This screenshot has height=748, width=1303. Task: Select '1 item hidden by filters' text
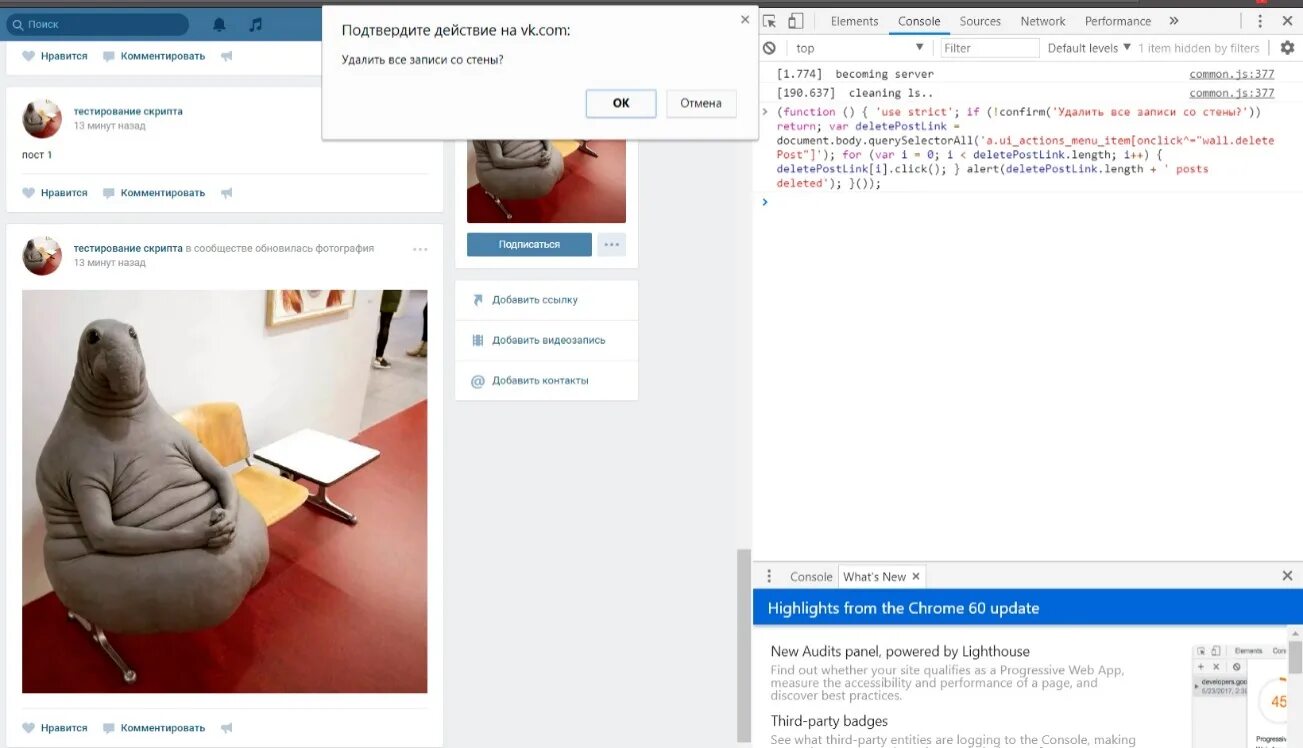tap(1198, 48)
